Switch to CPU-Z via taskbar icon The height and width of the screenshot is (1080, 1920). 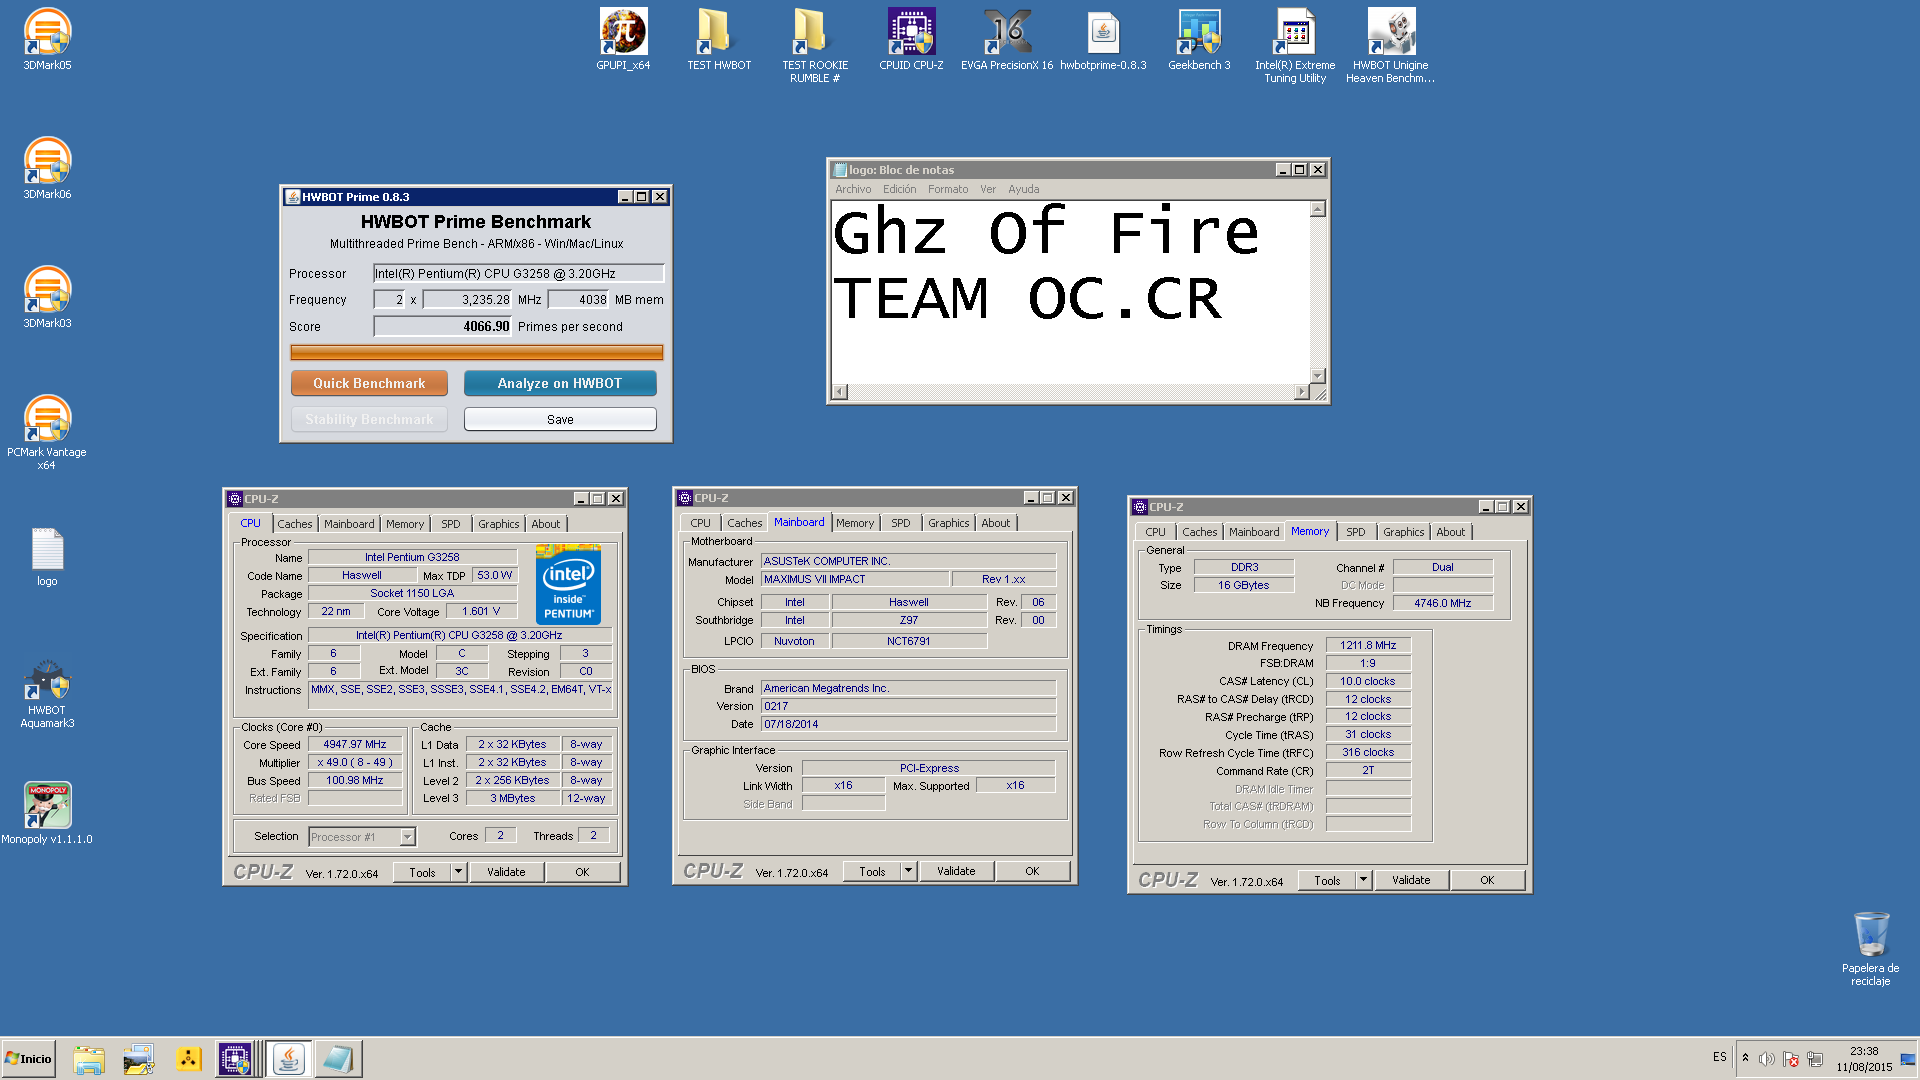[235, 1059]
